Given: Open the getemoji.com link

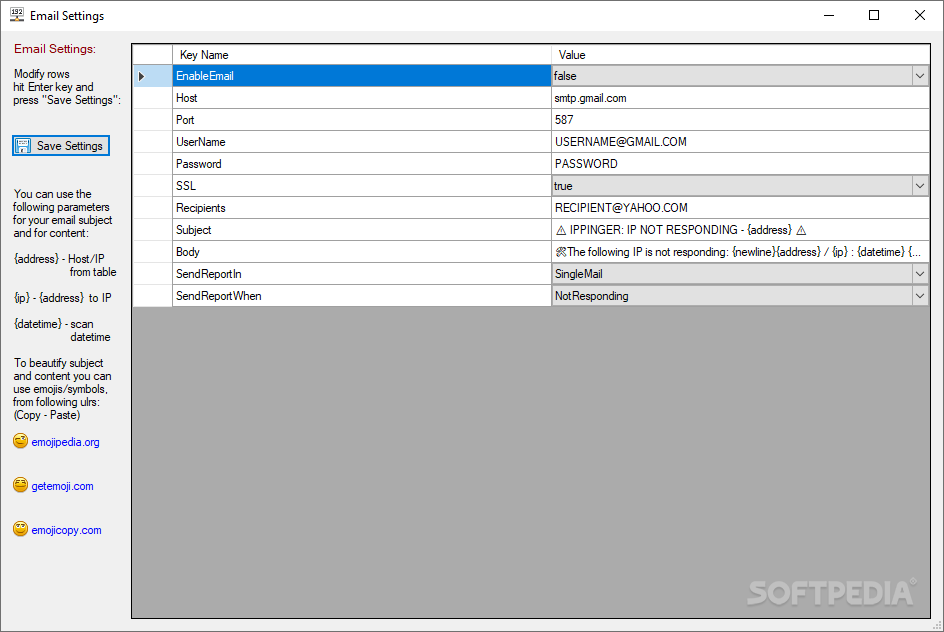Looking at the screenshot, I should tap(62, 486).
